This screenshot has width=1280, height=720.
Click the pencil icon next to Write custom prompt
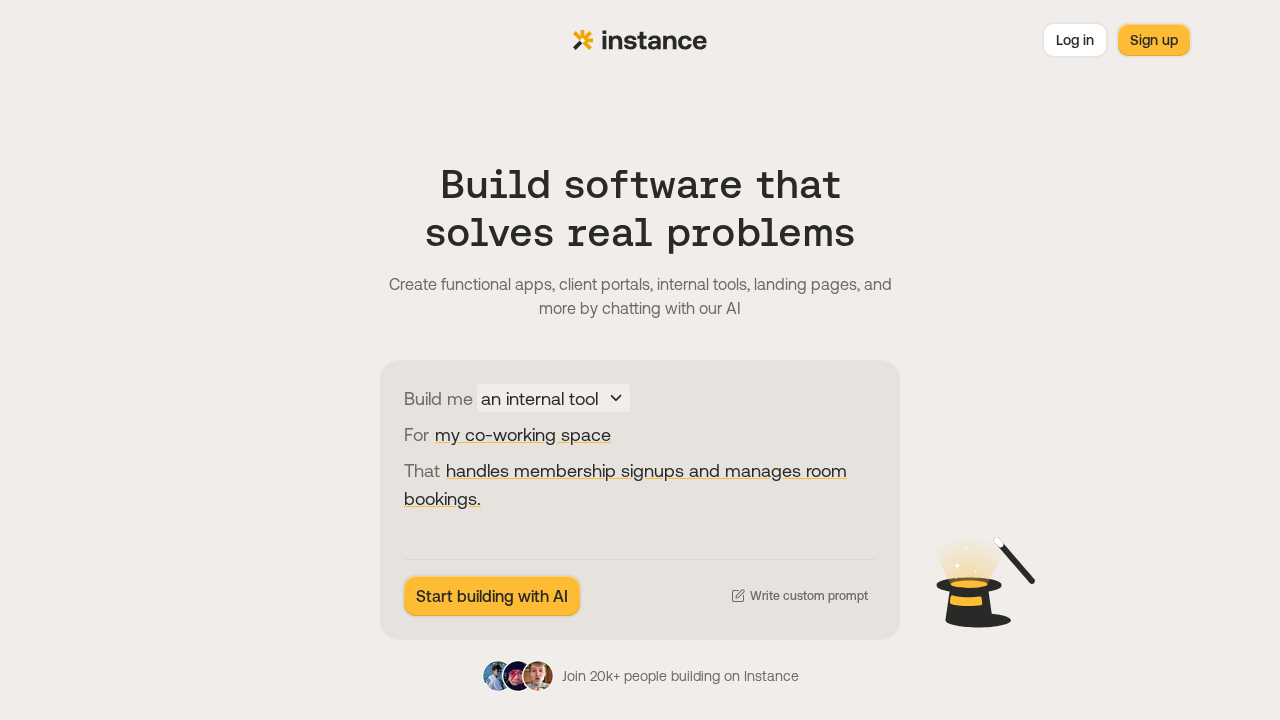(x=737, y=595)
